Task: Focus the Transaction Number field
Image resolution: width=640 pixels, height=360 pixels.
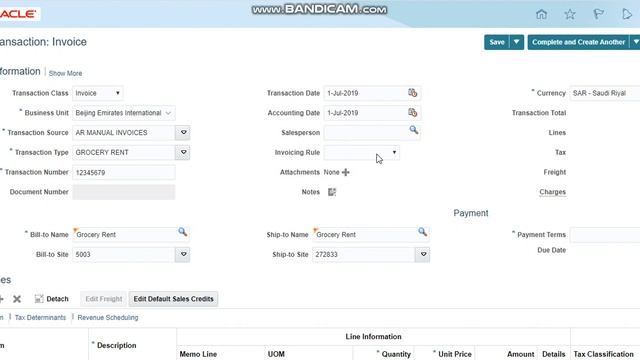Action: tap(124, 172)
